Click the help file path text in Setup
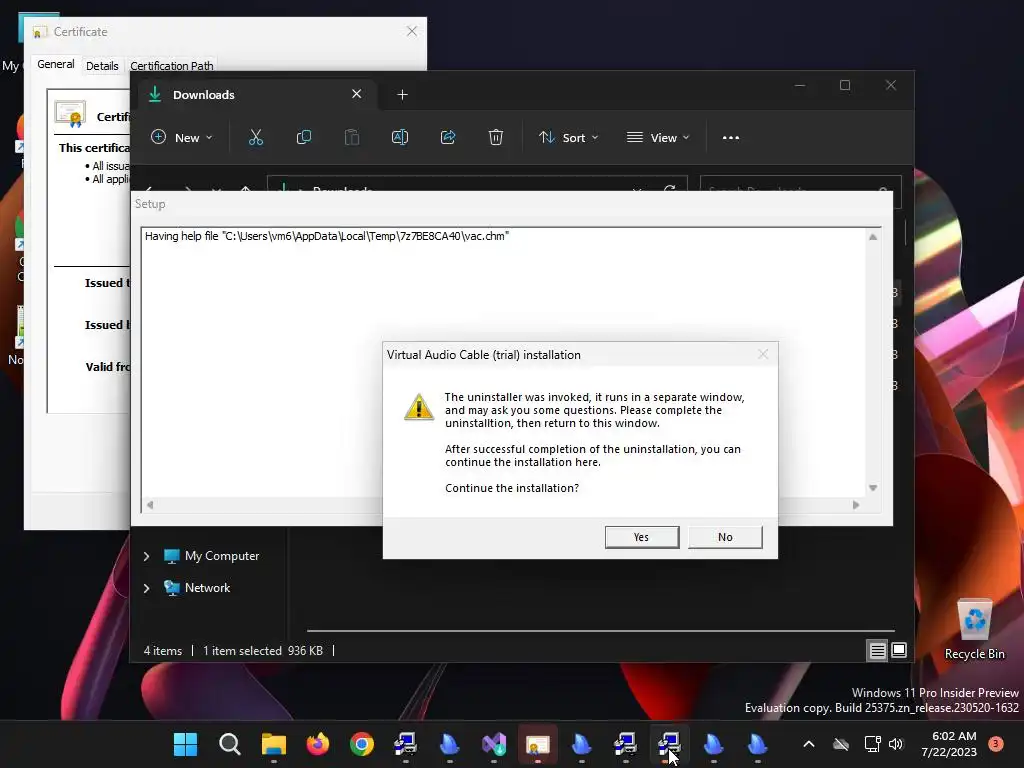1024x768 pixels. pyautogui.click(x=327, y=236)
